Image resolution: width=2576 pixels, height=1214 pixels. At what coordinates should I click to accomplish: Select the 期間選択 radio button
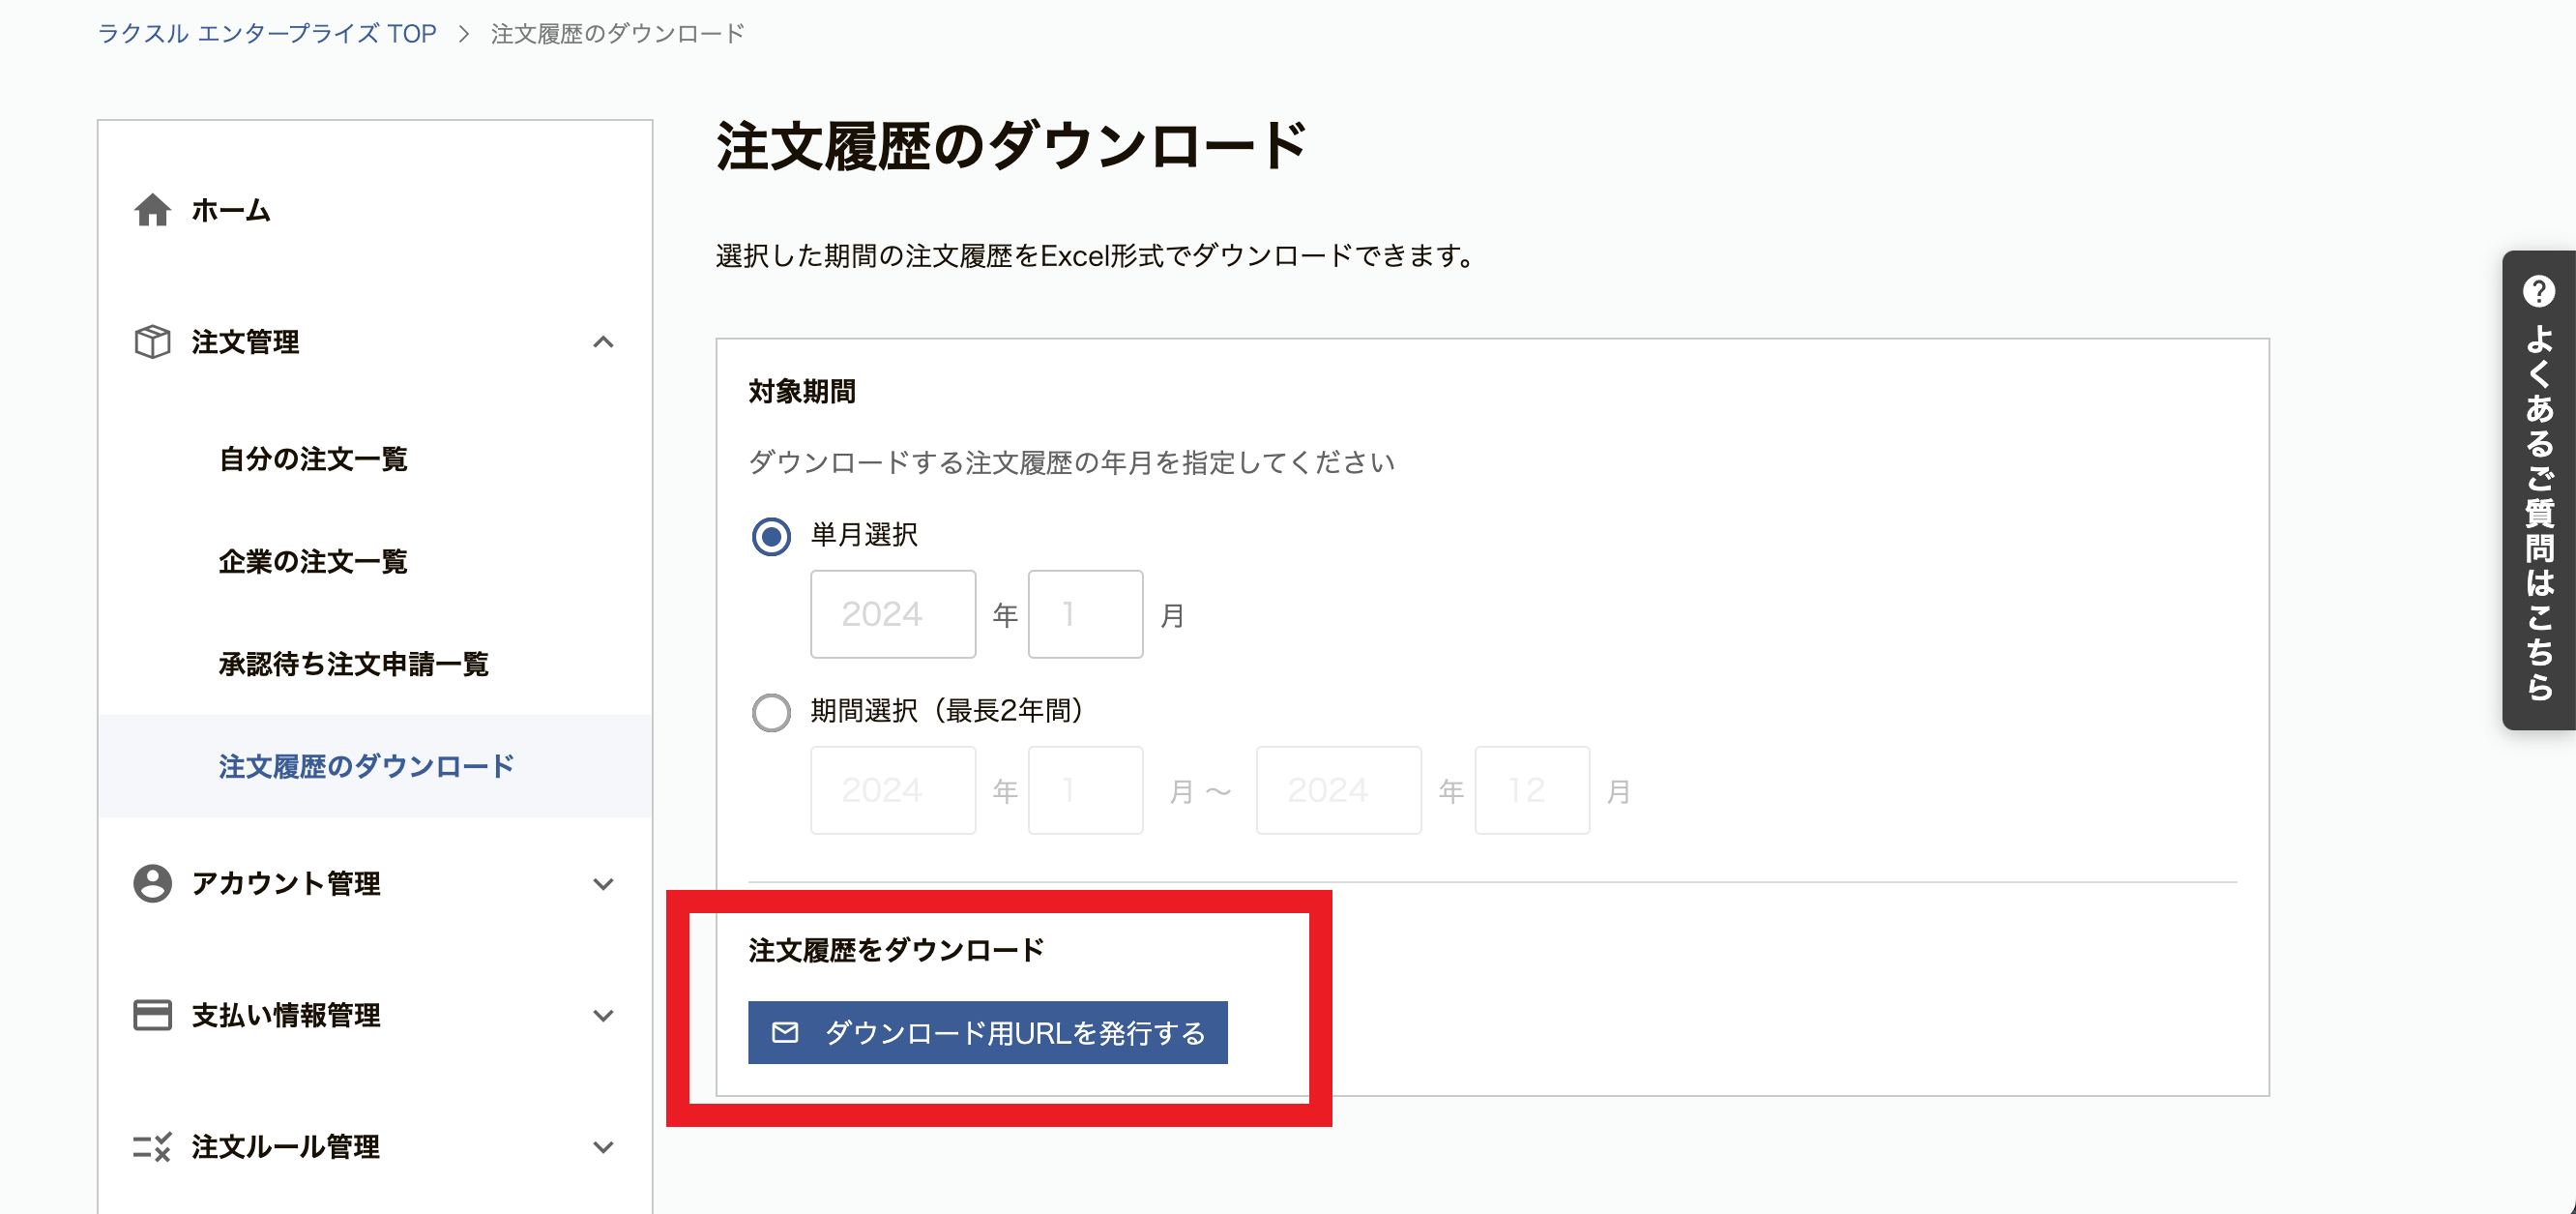[771, 712]
